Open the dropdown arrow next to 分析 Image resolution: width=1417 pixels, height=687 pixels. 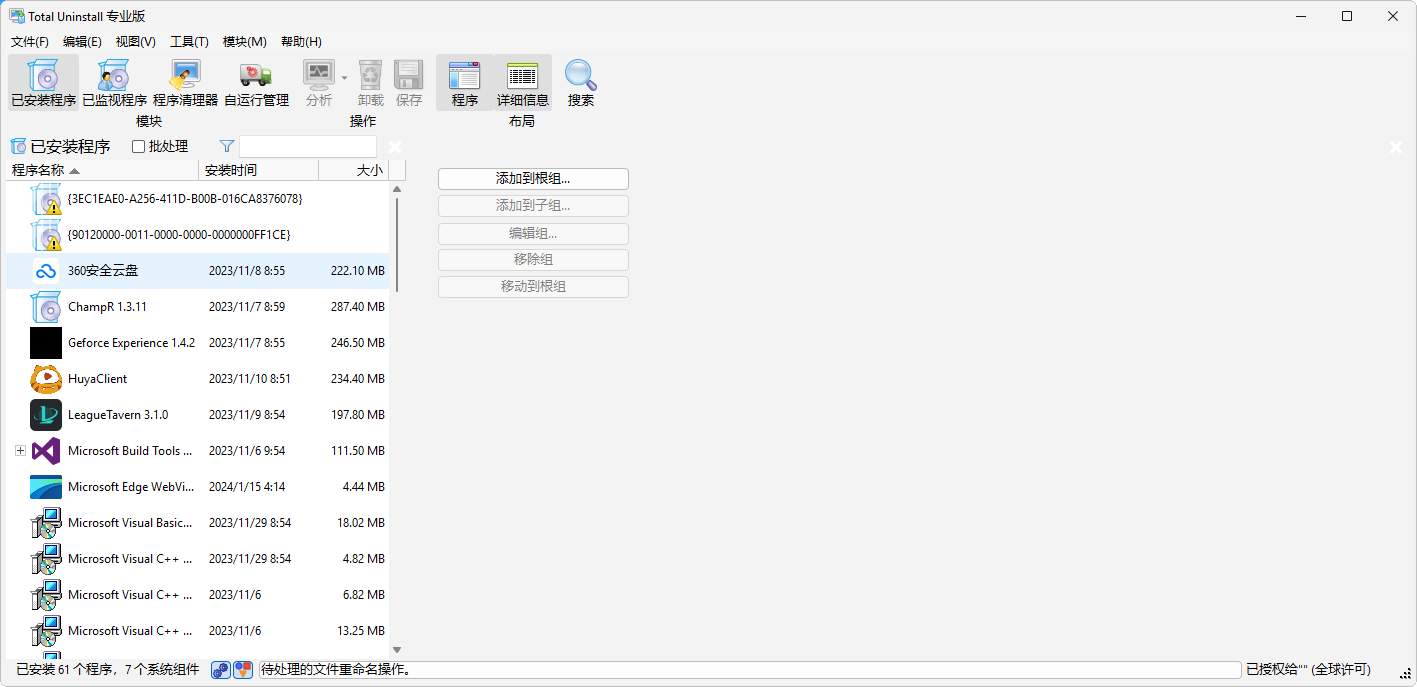pyautogui.click(x=344, y=77)
